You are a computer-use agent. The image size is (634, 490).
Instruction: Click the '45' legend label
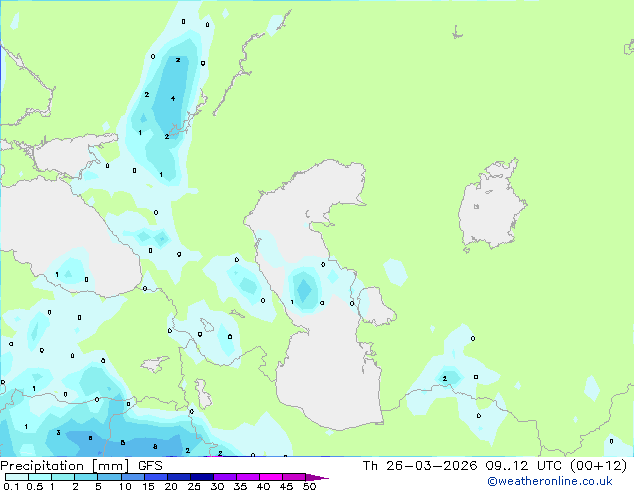(x=286, y=486)
